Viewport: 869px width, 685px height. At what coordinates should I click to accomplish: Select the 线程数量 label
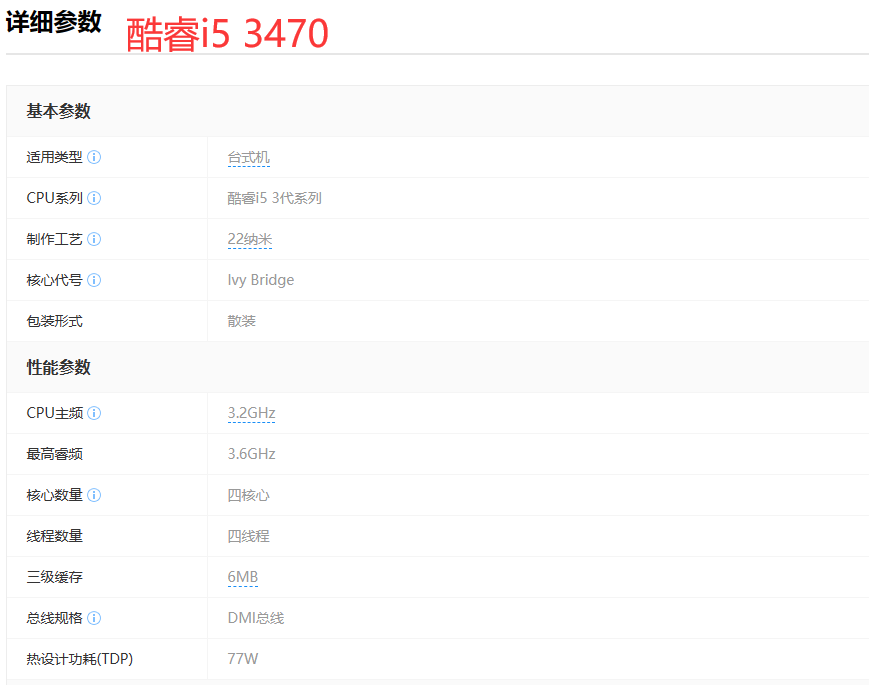tap(55, 536)
